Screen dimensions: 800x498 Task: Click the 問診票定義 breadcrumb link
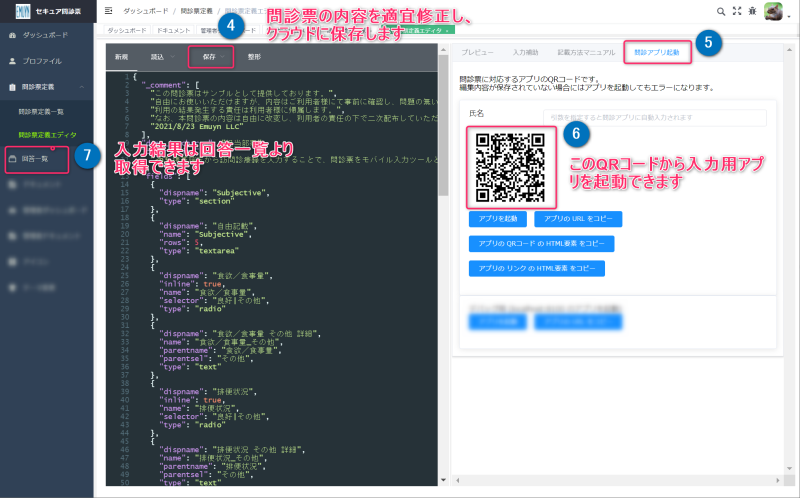[196, 11]
